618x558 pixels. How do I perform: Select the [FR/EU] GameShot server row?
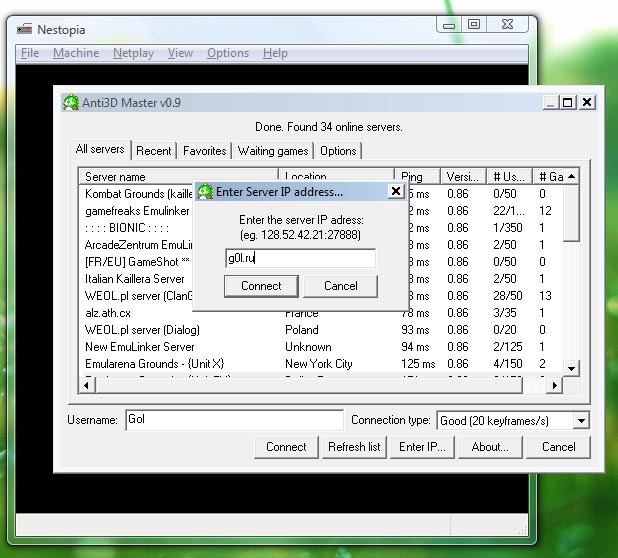pos(321,262)
